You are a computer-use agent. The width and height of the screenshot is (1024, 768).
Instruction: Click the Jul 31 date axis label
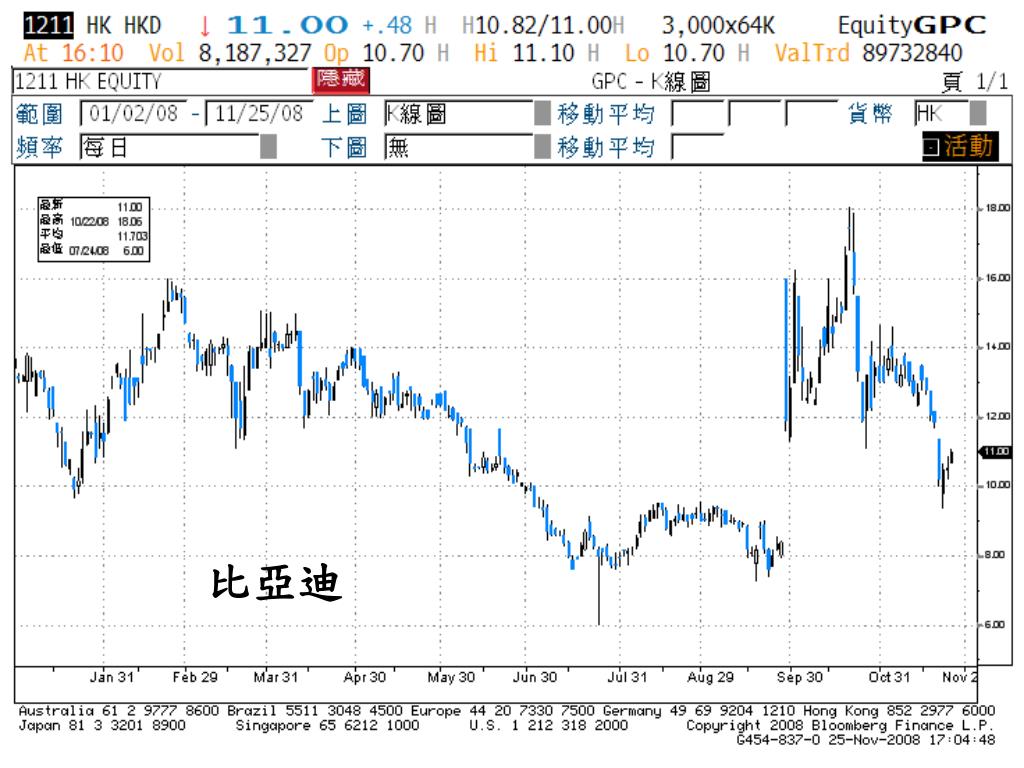(627, 677)
